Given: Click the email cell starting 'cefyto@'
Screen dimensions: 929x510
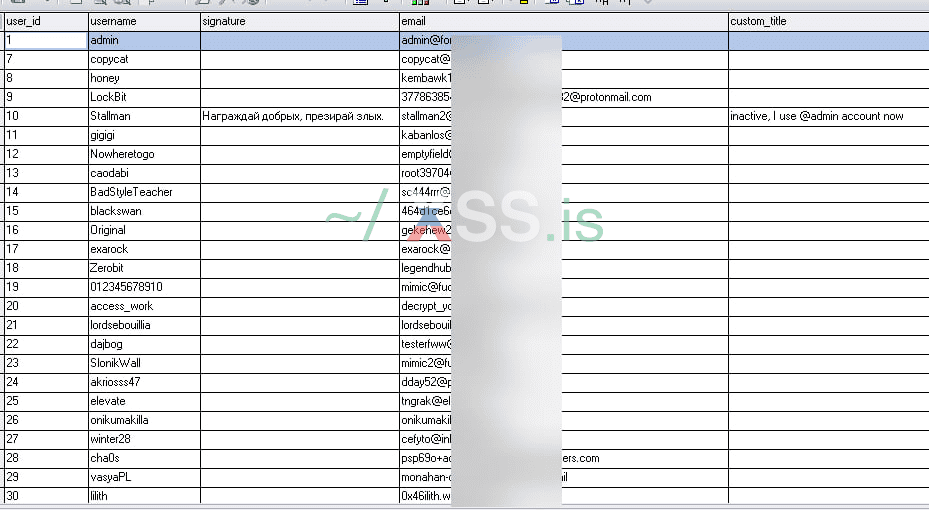Looking at the screenshot, I should tap(564, 439).
